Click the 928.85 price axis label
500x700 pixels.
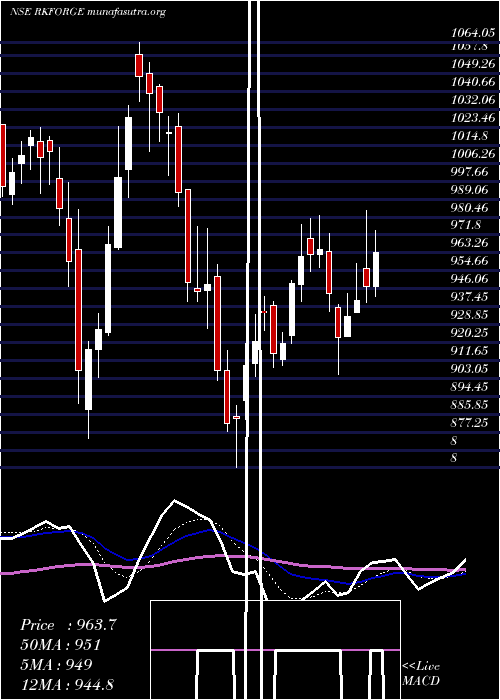pyautogui.click(x=469, y=315)
